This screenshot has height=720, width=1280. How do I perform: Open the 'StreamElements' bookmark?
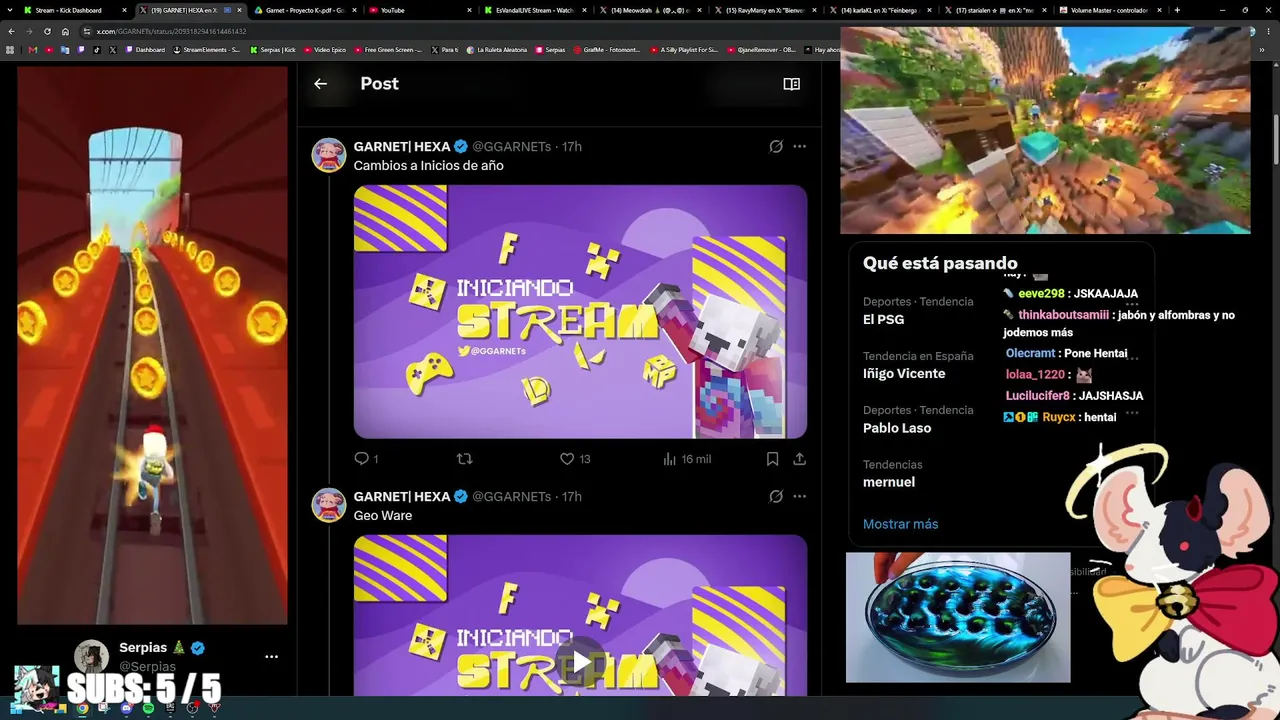tap(206, 49)
